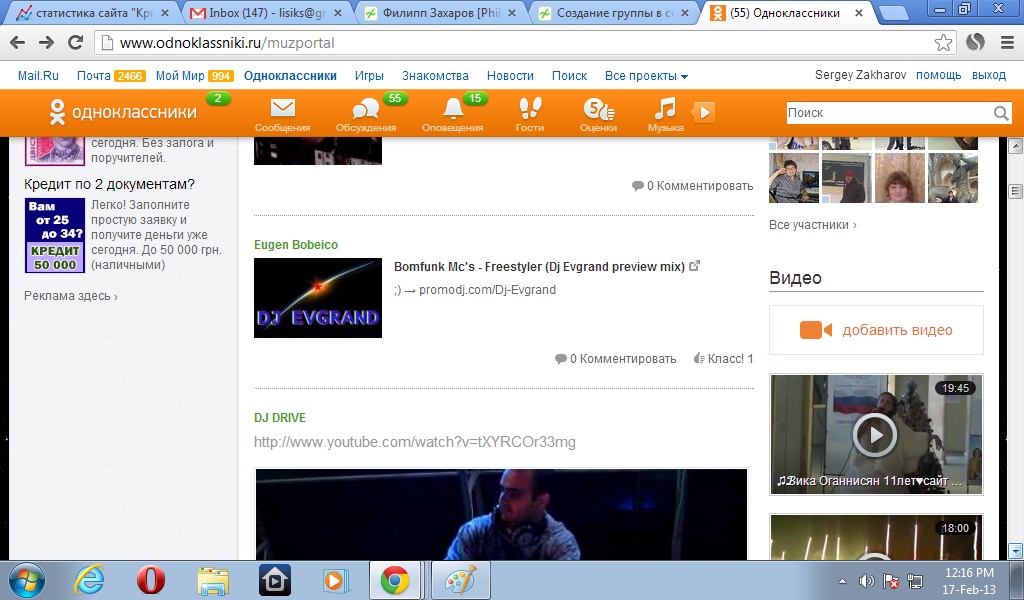The width and height of the screenshot is (1024, 600).
Task: Click Все участники link
Action: [x=812, y=225]
